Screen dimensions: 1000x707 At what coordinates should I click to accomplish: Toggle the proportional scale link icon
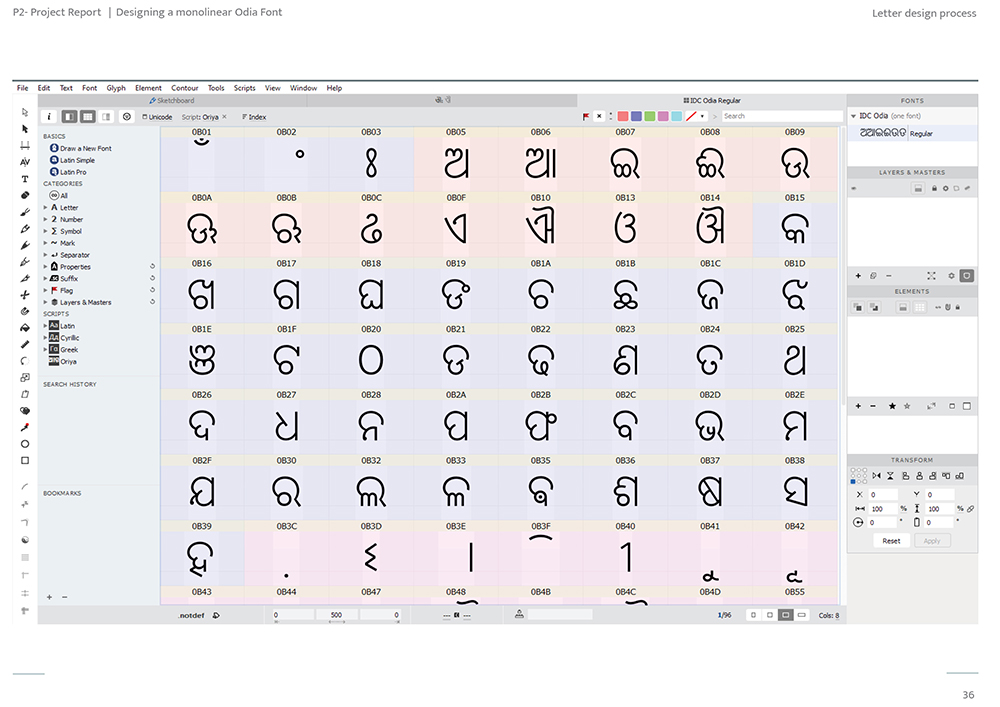click(x=970, y=509)
